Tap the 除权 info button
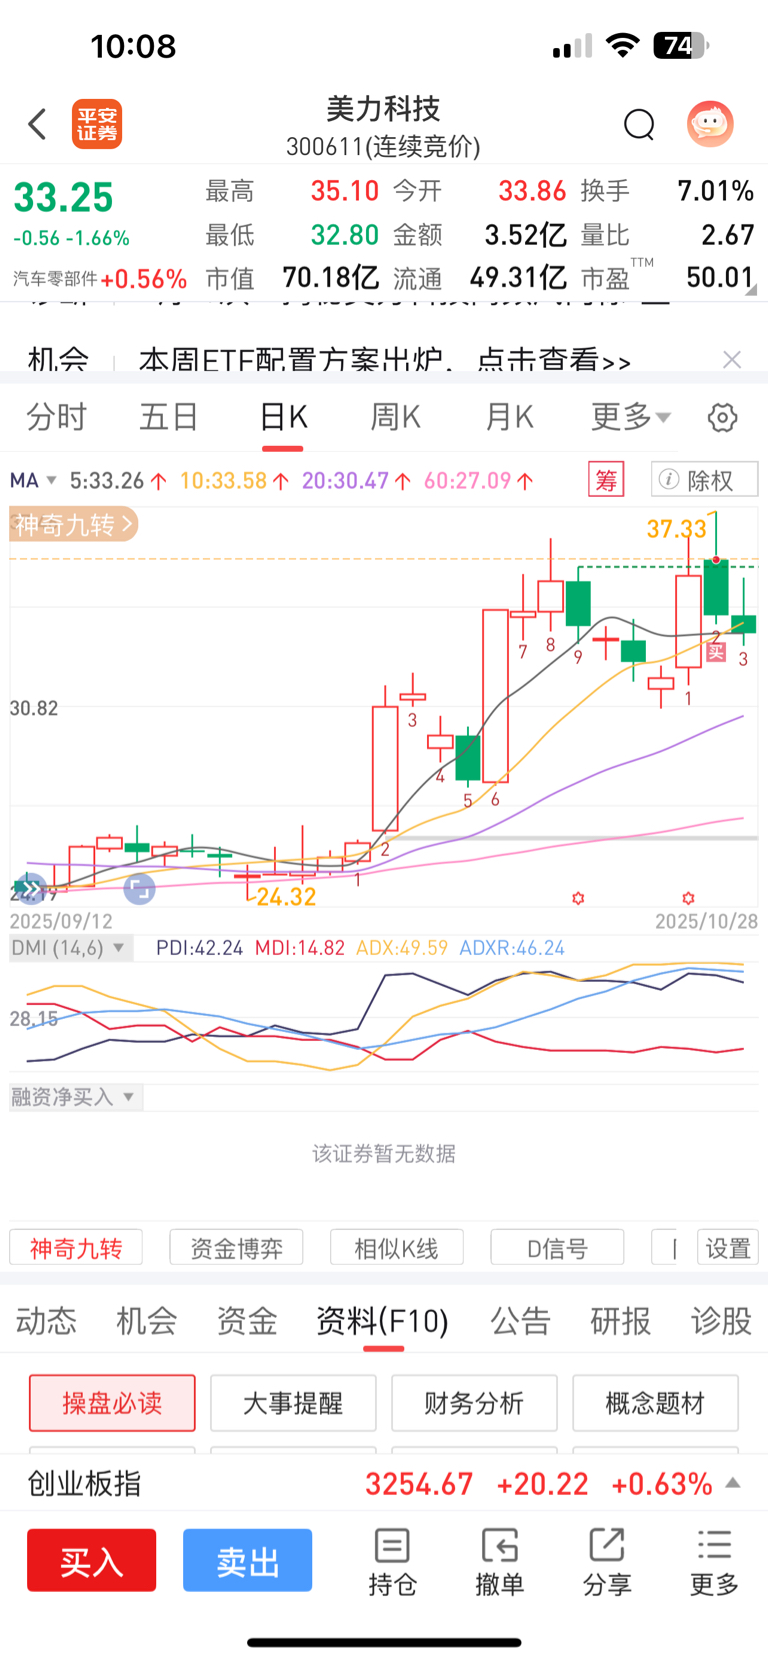 click(704, 480)
